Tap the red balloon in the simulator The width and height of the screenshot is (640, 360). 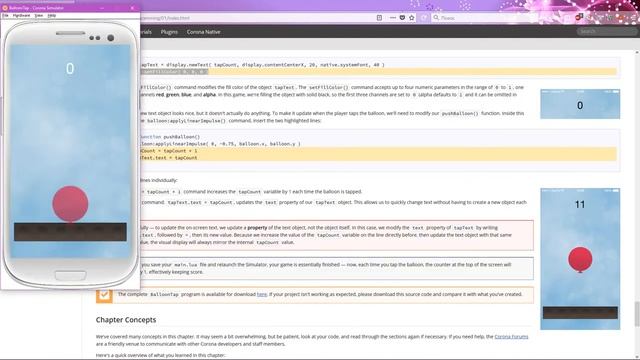(70, 204)
